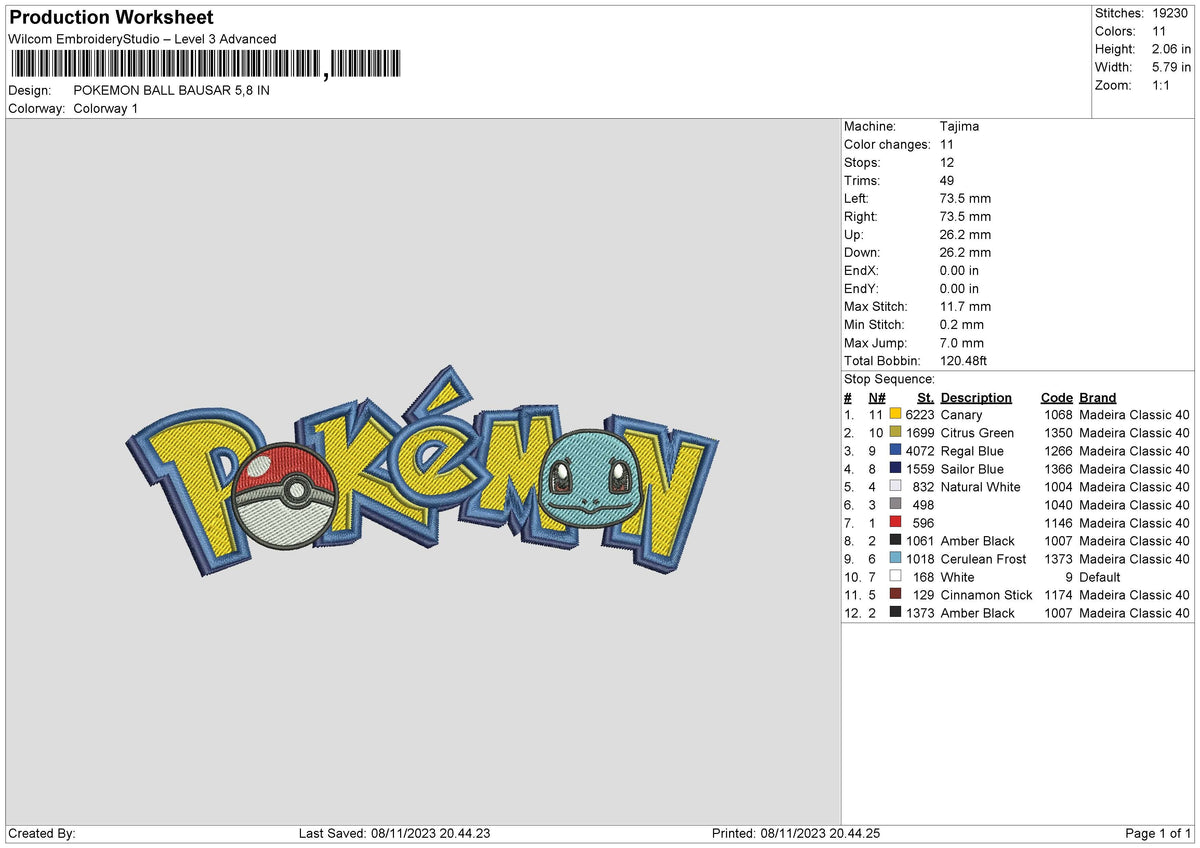Click the Amber Black swatch in row 12
The height and width of the screenshot is (848, 1200).
[x=895, y=612]
